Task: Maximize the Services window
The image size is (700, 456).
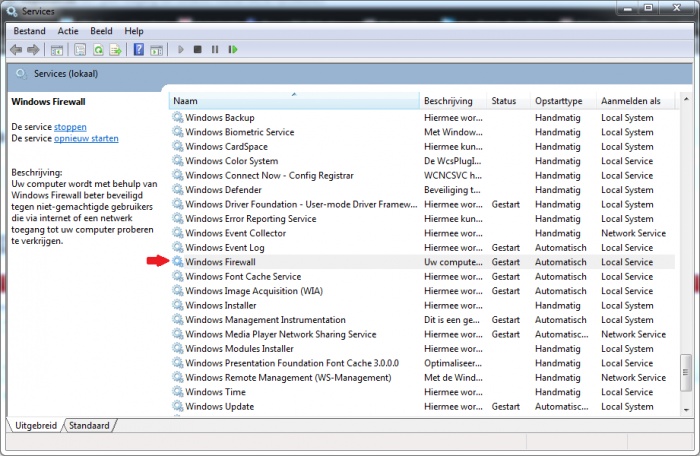Action: (649, 8)
